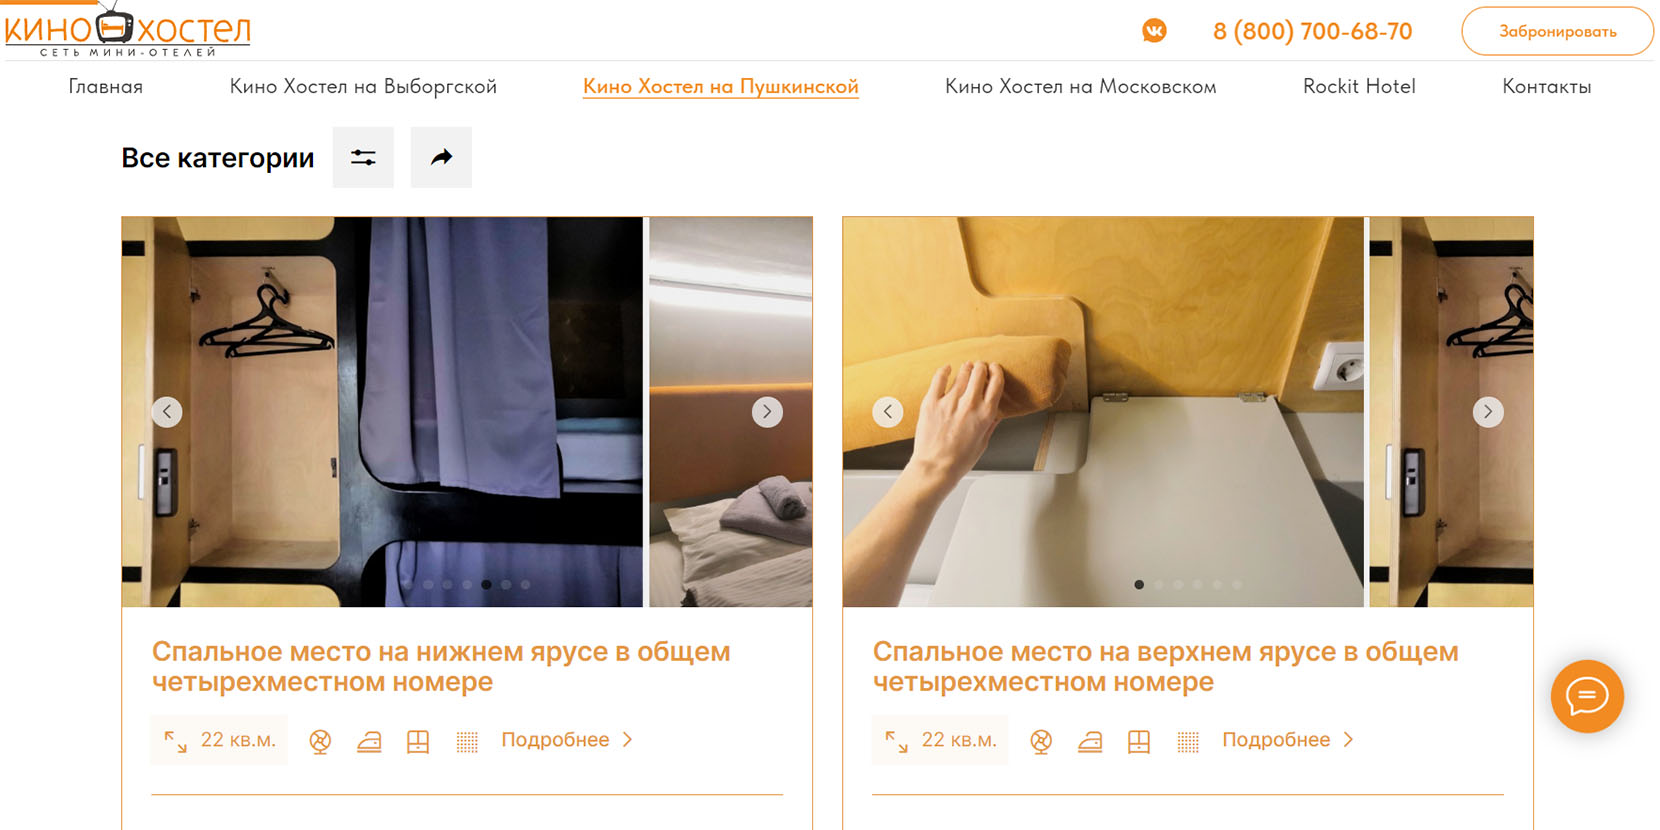Show previous photo in upper bunk gallery

tap(888, 412)
